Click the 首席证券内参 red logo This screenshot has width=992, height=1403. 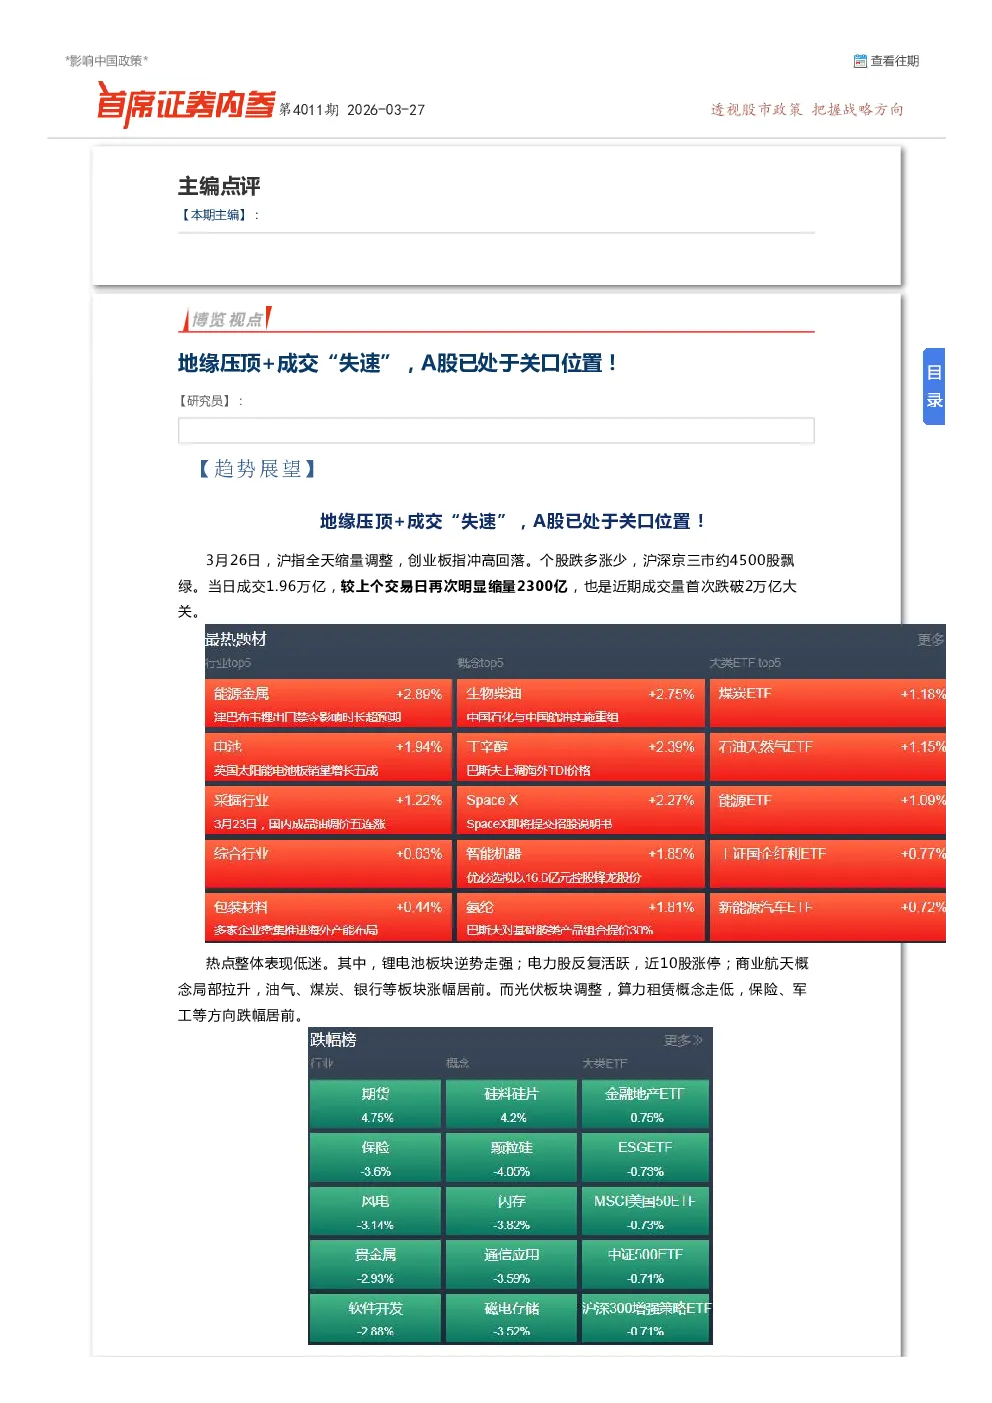pyautogui.click(x=185, y=104)
